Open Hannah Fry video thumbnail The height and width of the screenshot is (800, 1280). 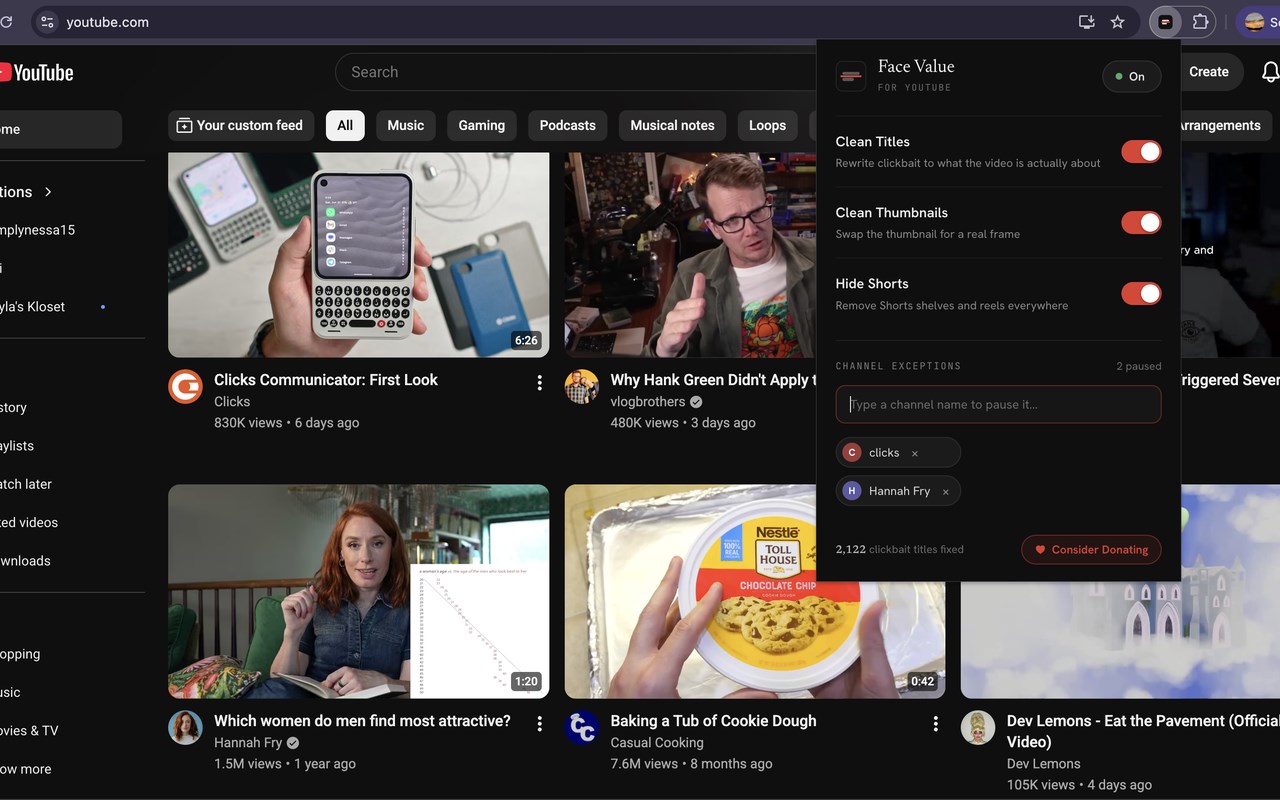358,591
